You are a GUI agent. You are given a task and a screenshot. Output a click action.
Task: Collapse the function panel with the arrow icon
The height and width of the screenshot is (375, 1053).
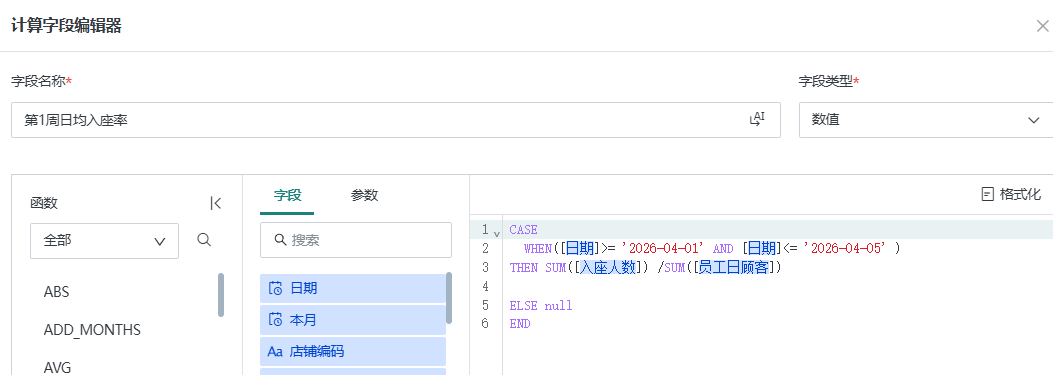pos(216,203)
